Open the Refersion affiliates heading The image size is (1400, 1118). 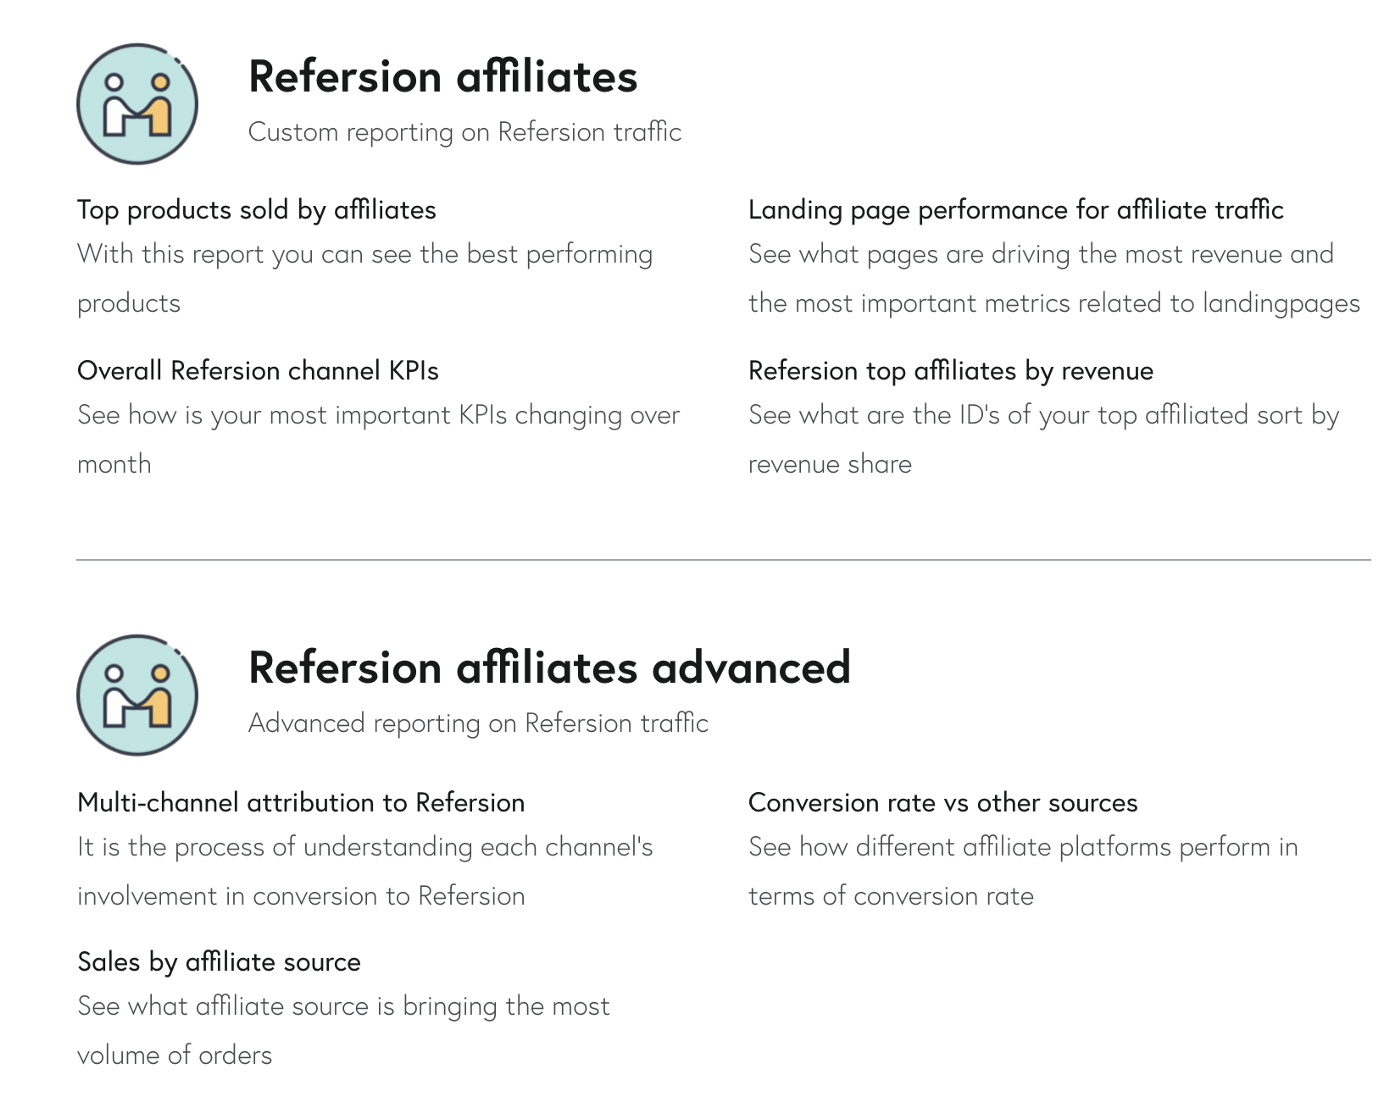(443, 77)
